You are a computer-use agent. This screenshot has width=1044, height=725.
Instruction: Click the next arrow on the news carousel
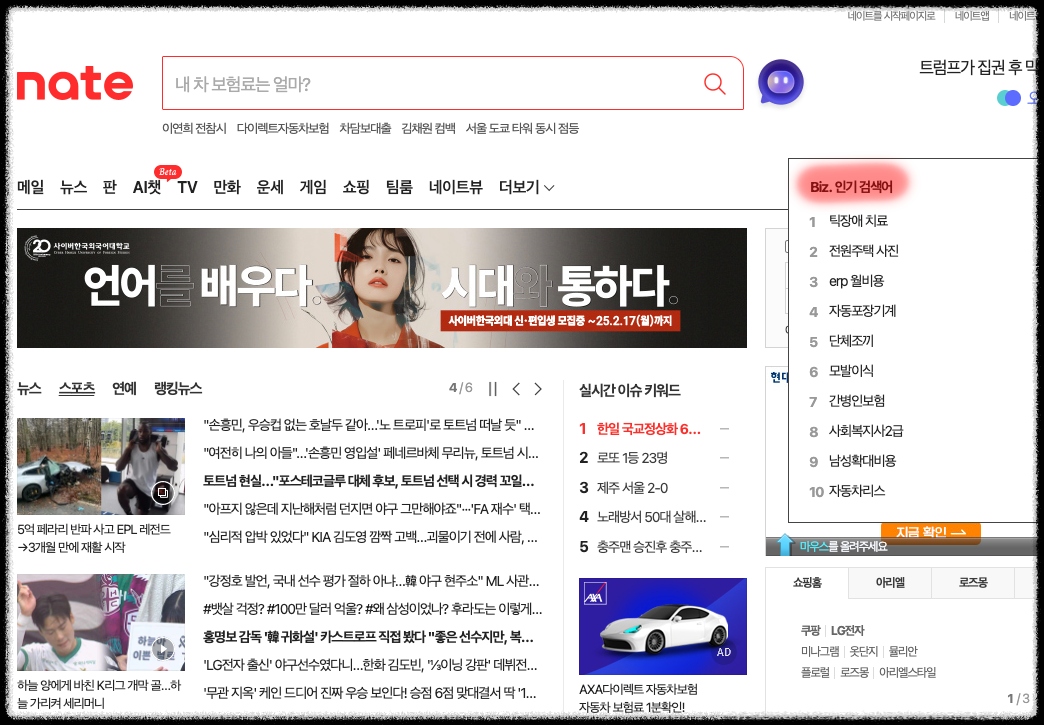click(x=538, y=389)
